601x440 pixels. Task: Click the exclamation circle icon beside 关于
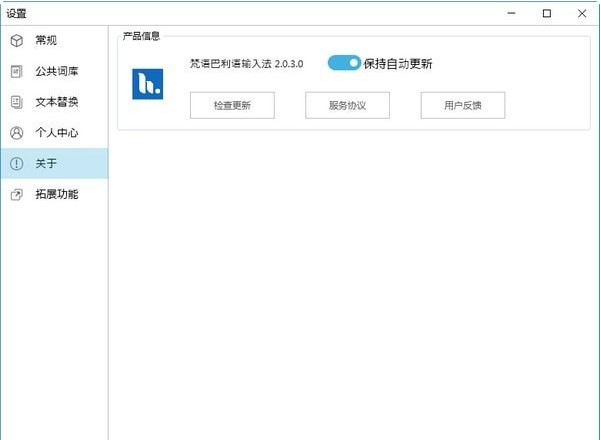(x=16, y=164)
